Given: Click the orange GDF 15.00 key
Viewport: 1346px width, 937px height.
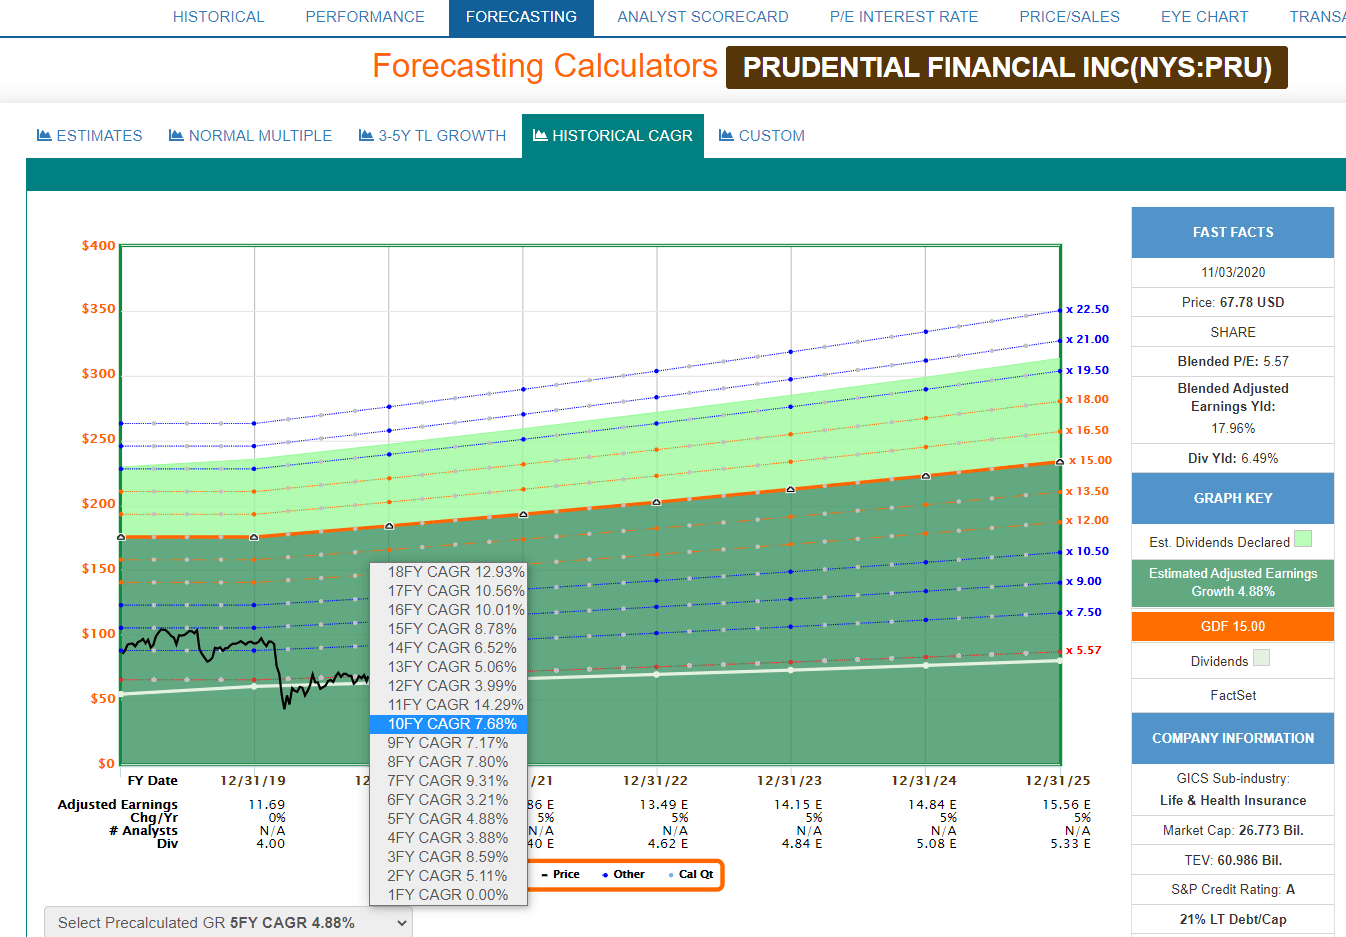Looking at the screenshot, I should pos(1233,627).
